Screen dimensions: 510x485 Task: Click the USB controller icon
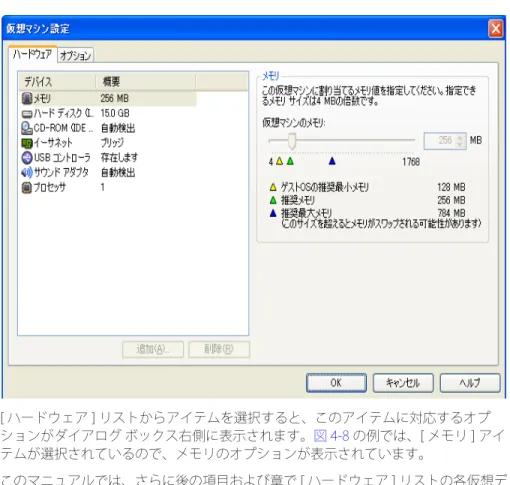[27, 158]
